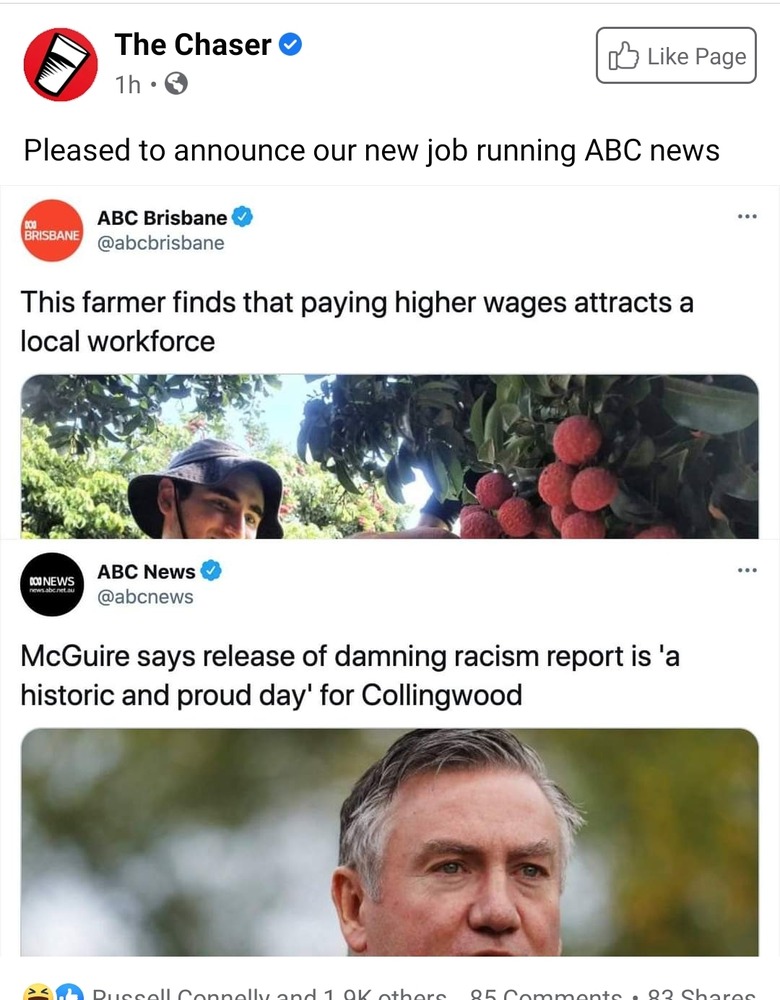Click the post timestamp 1h

pyautogui.click(x=128, y=84)
